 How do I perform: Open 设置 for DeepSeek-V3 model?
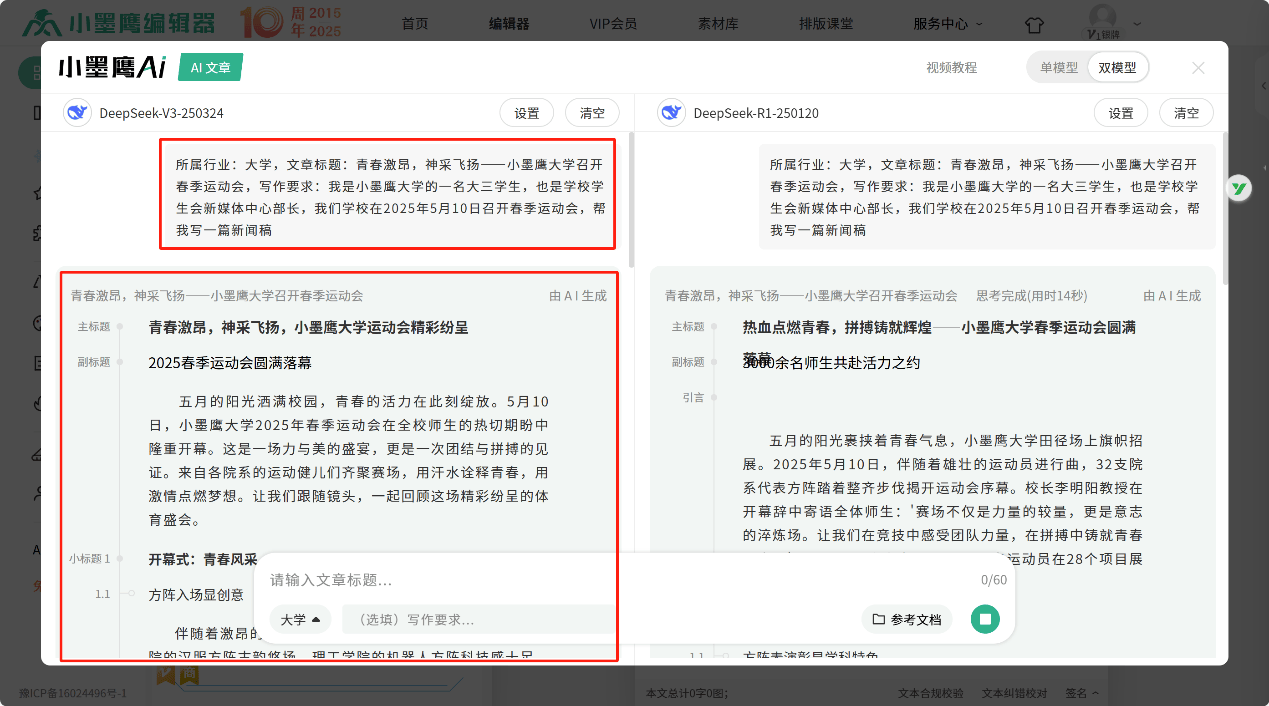pyautogui.click(x=527, y=113)
